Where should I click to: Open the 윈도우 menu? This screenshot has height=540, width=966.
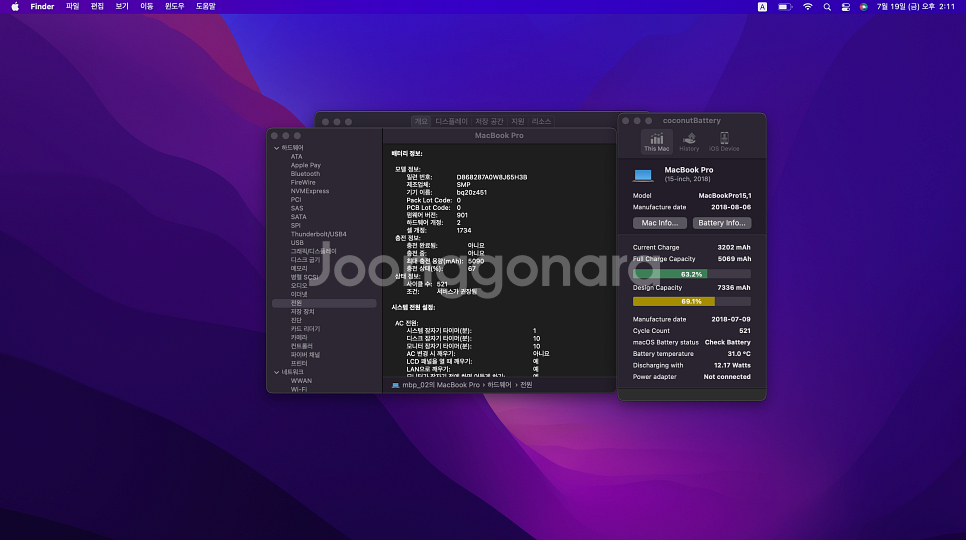coord(174,6)
